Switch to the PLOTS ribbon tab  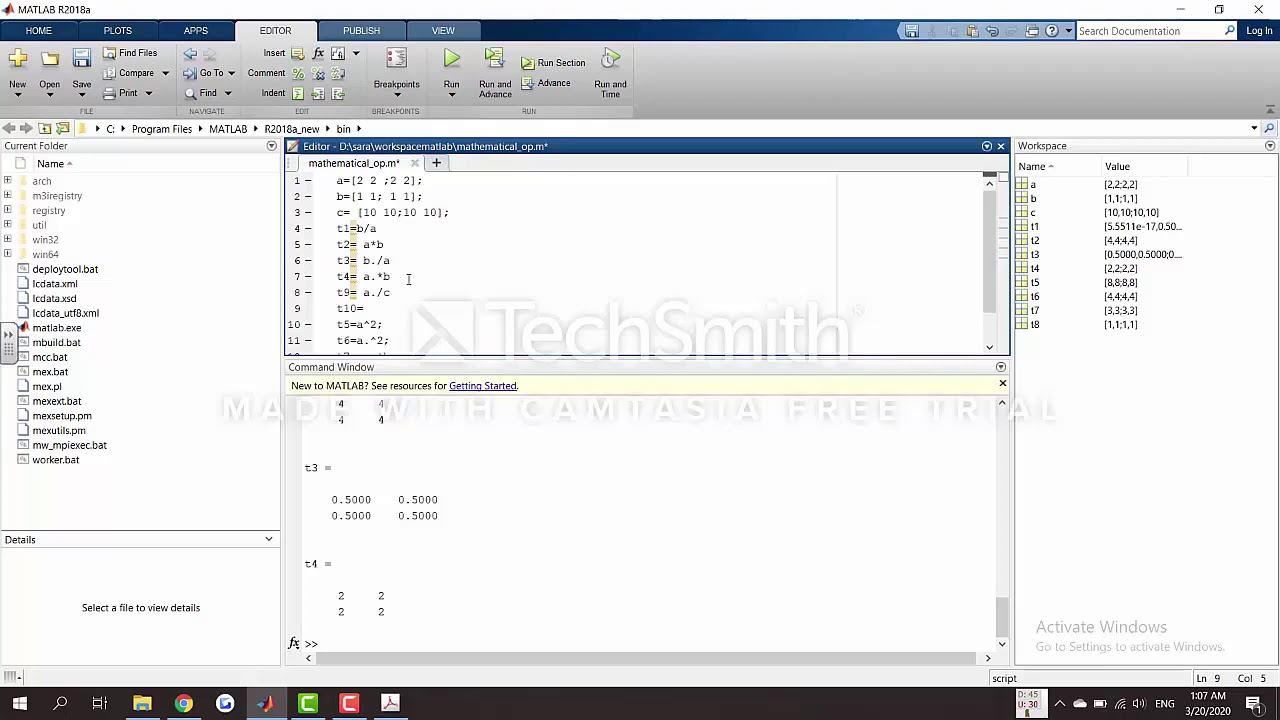[117, 30]
